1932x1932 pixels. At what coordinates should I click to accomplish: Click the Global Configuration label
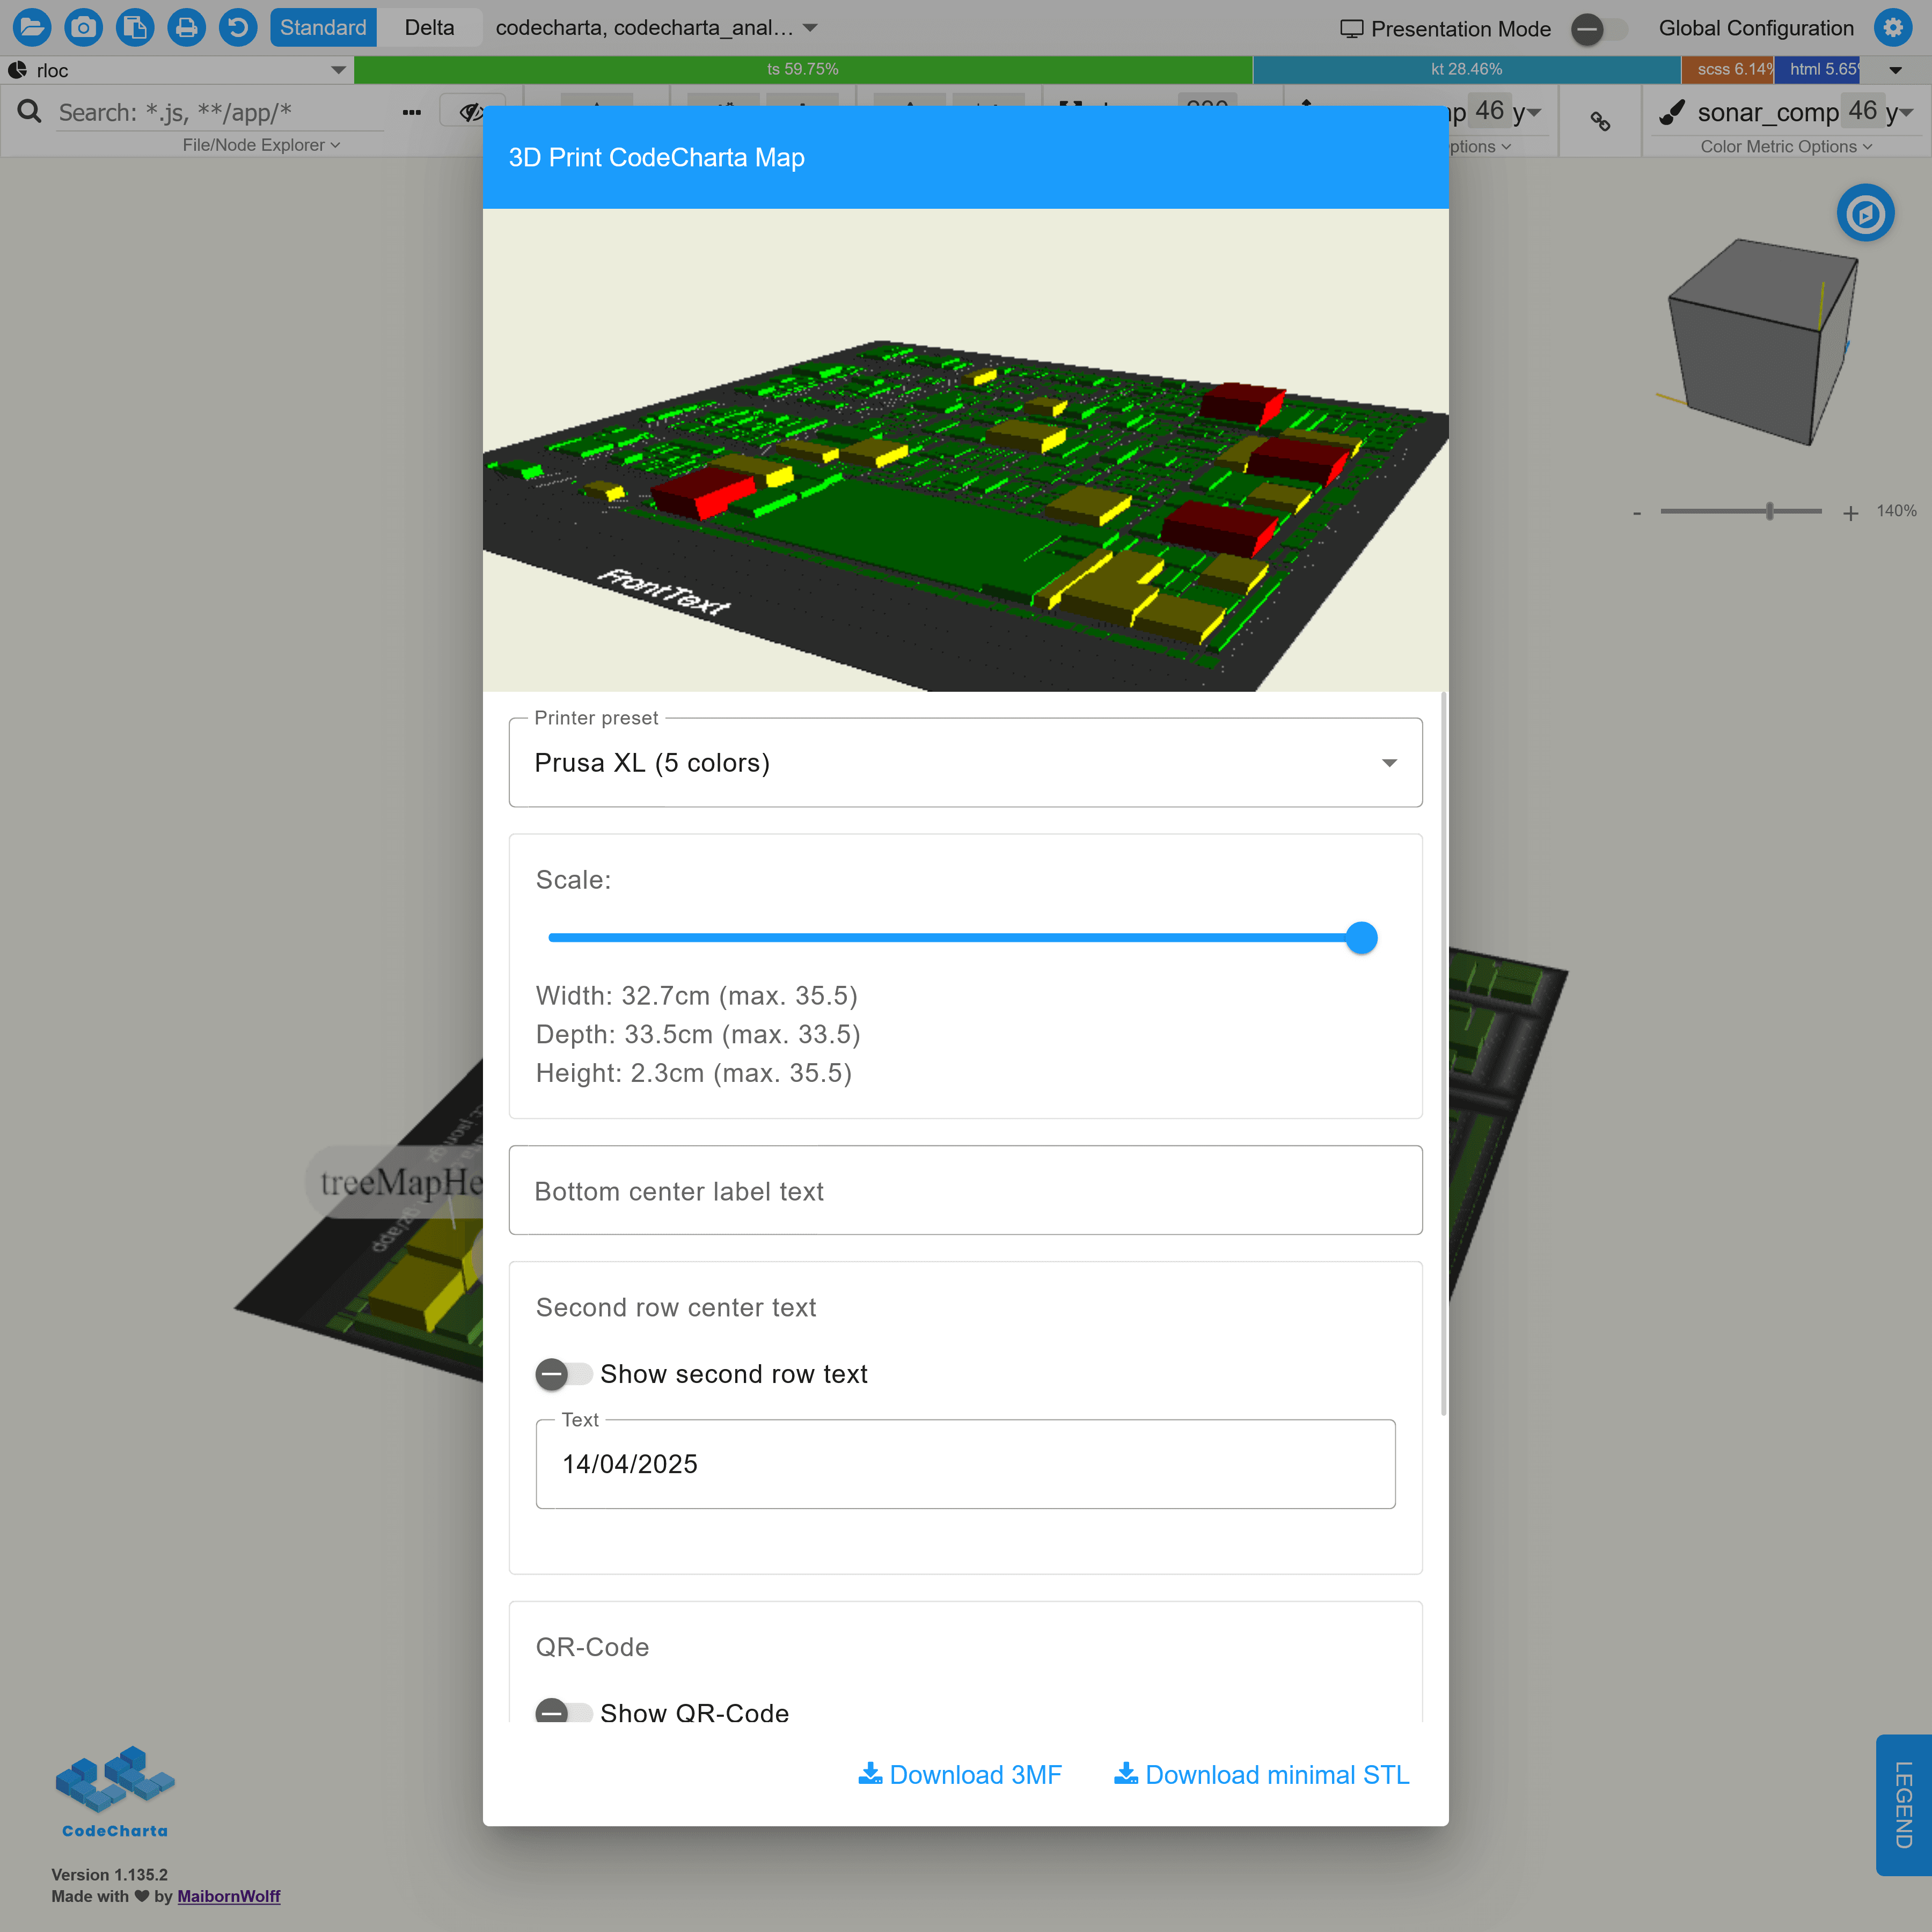(x=1756, y=28)
